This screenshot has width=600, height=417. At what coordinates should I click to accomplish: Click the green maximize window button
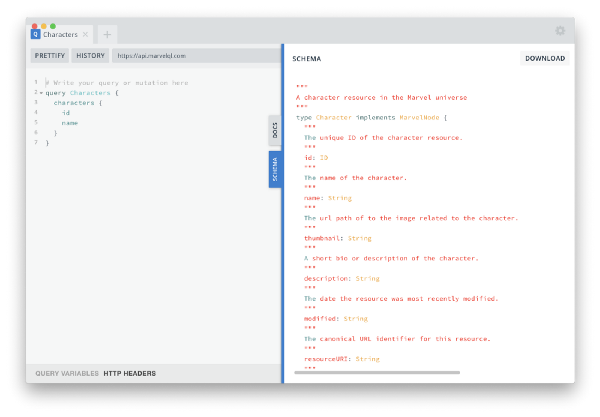point(53,26)
